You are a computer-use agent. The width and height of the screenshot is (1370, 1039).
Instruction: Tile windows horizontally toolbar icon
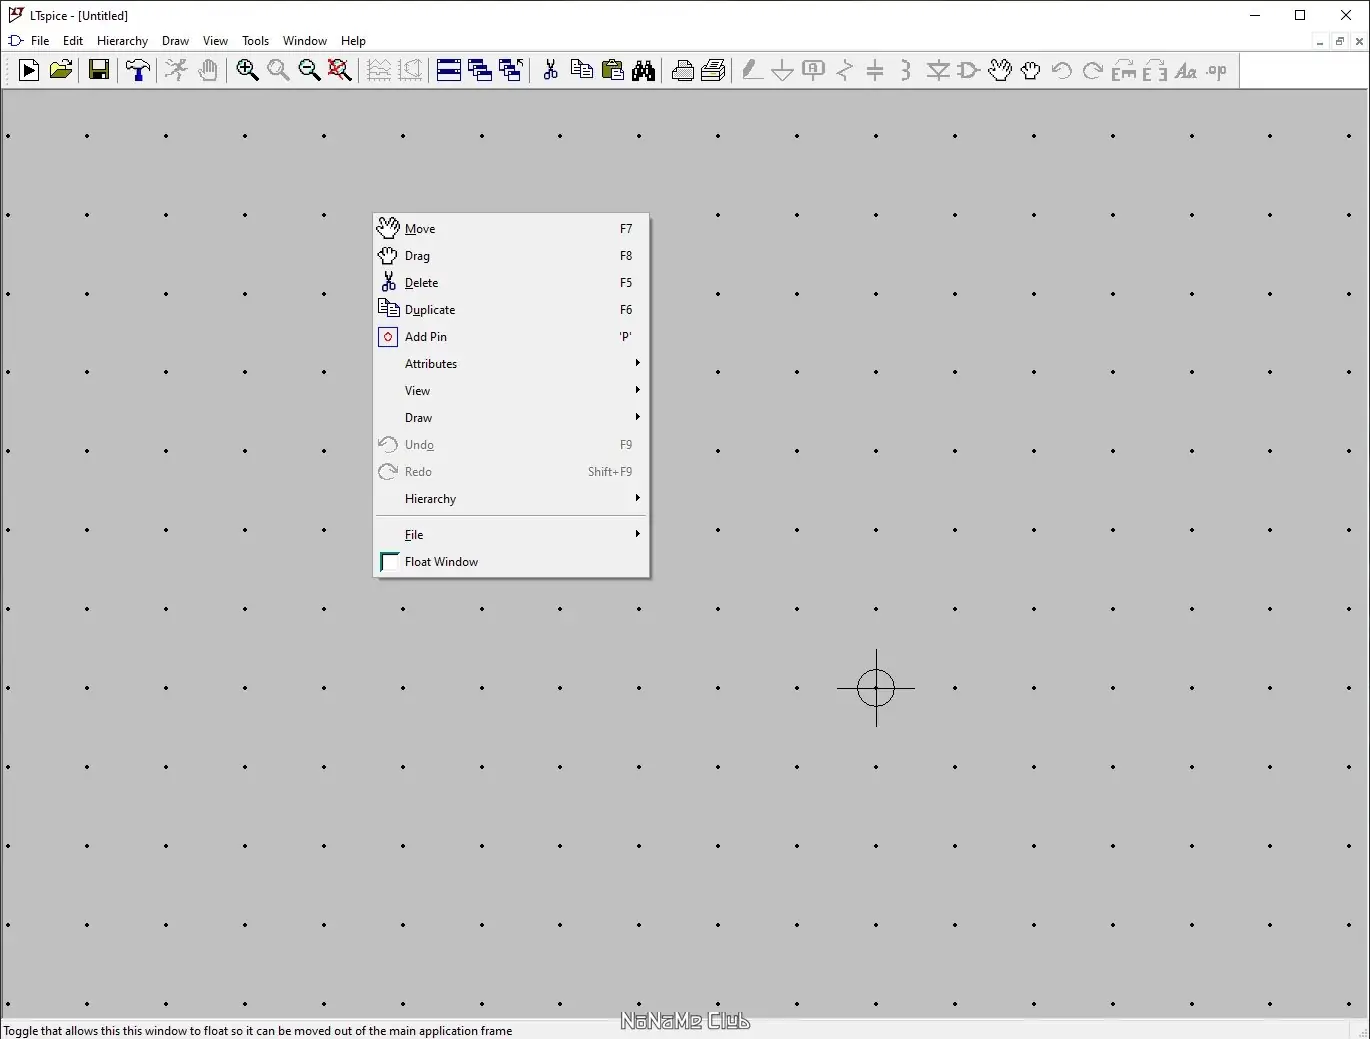coord(449,70)
